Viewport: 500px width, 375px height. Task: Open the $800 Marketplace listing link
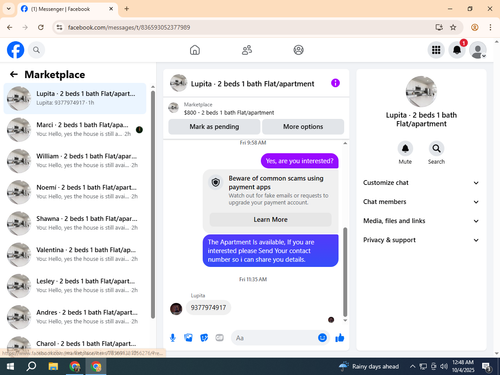pyautogui.click(x=229, y=113)
